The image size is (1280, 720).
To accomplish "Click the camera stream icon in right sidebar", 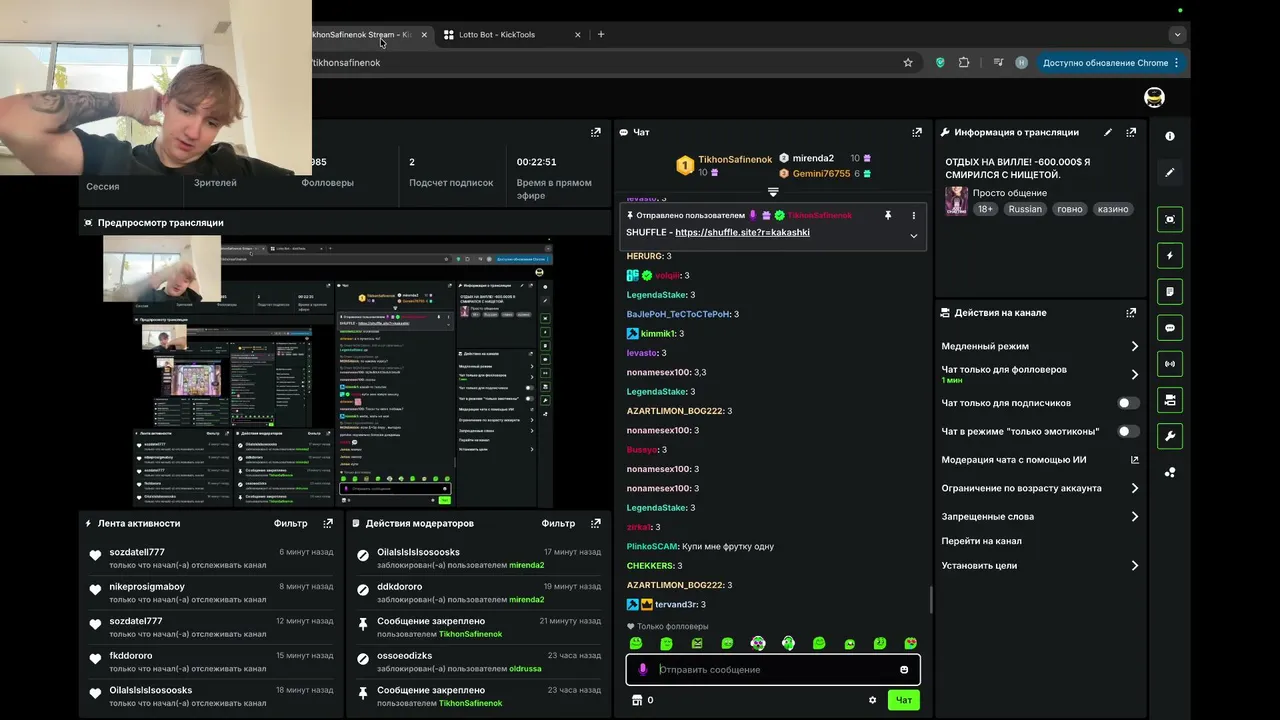I will [x=1170, y=400].
